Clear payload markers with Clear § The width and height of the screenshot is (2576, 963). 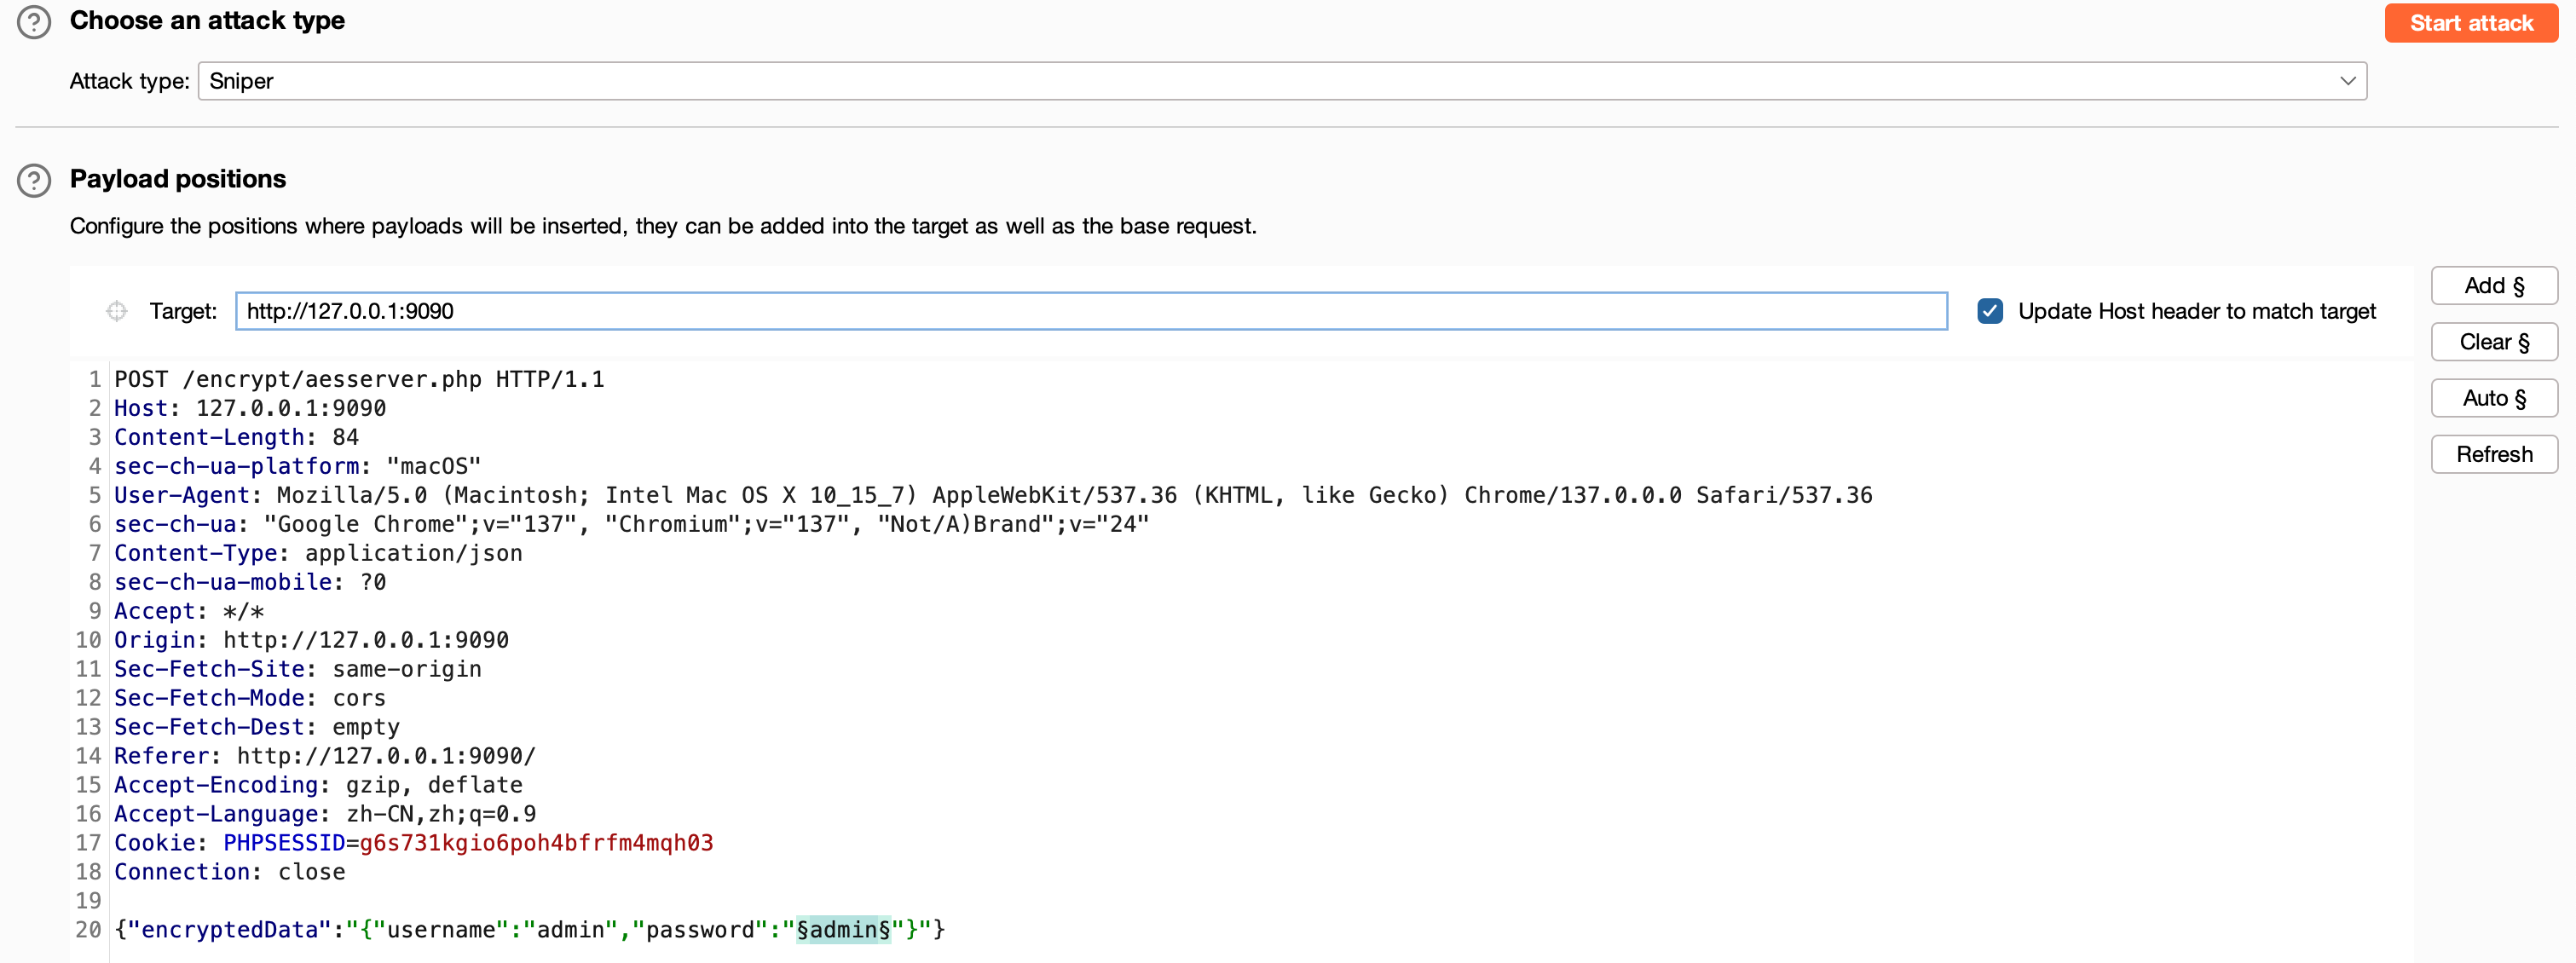coord(2494,342)
